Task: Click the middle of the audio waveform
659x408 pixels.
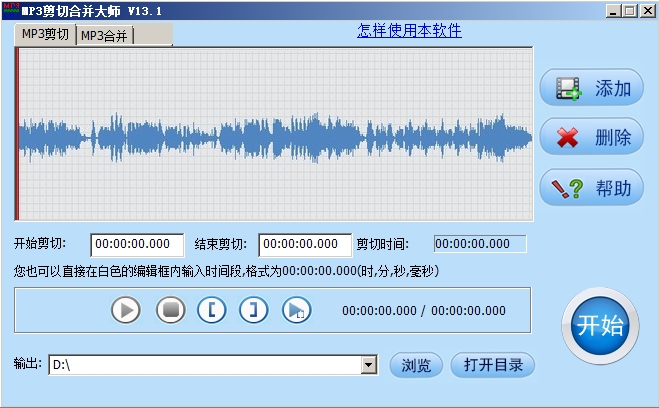Action: point(275,134)
